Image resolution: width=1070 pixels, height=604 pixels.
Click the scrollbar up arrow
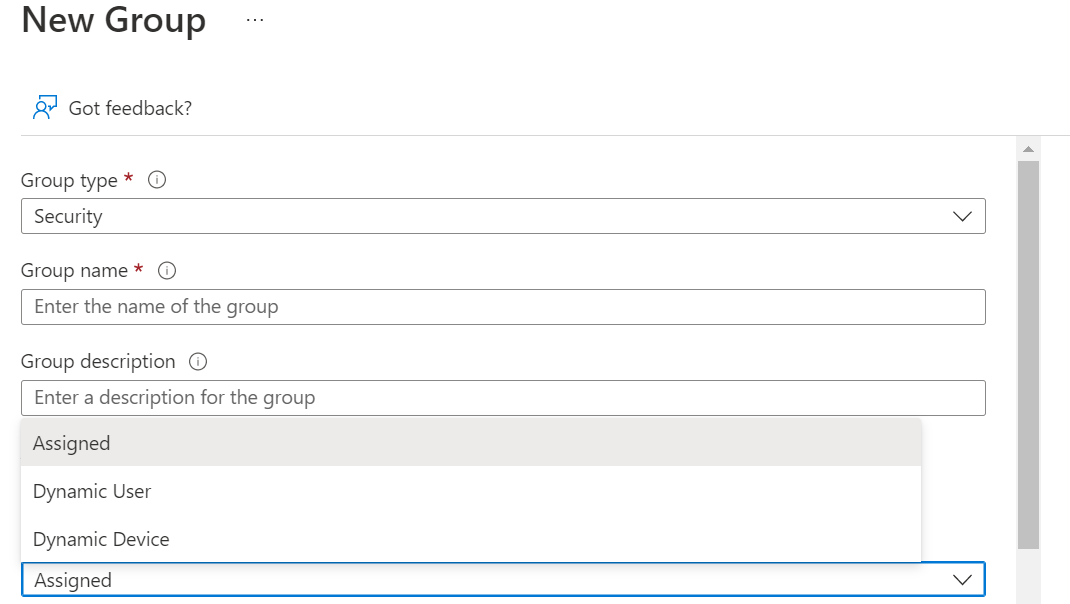point(1028,149)
